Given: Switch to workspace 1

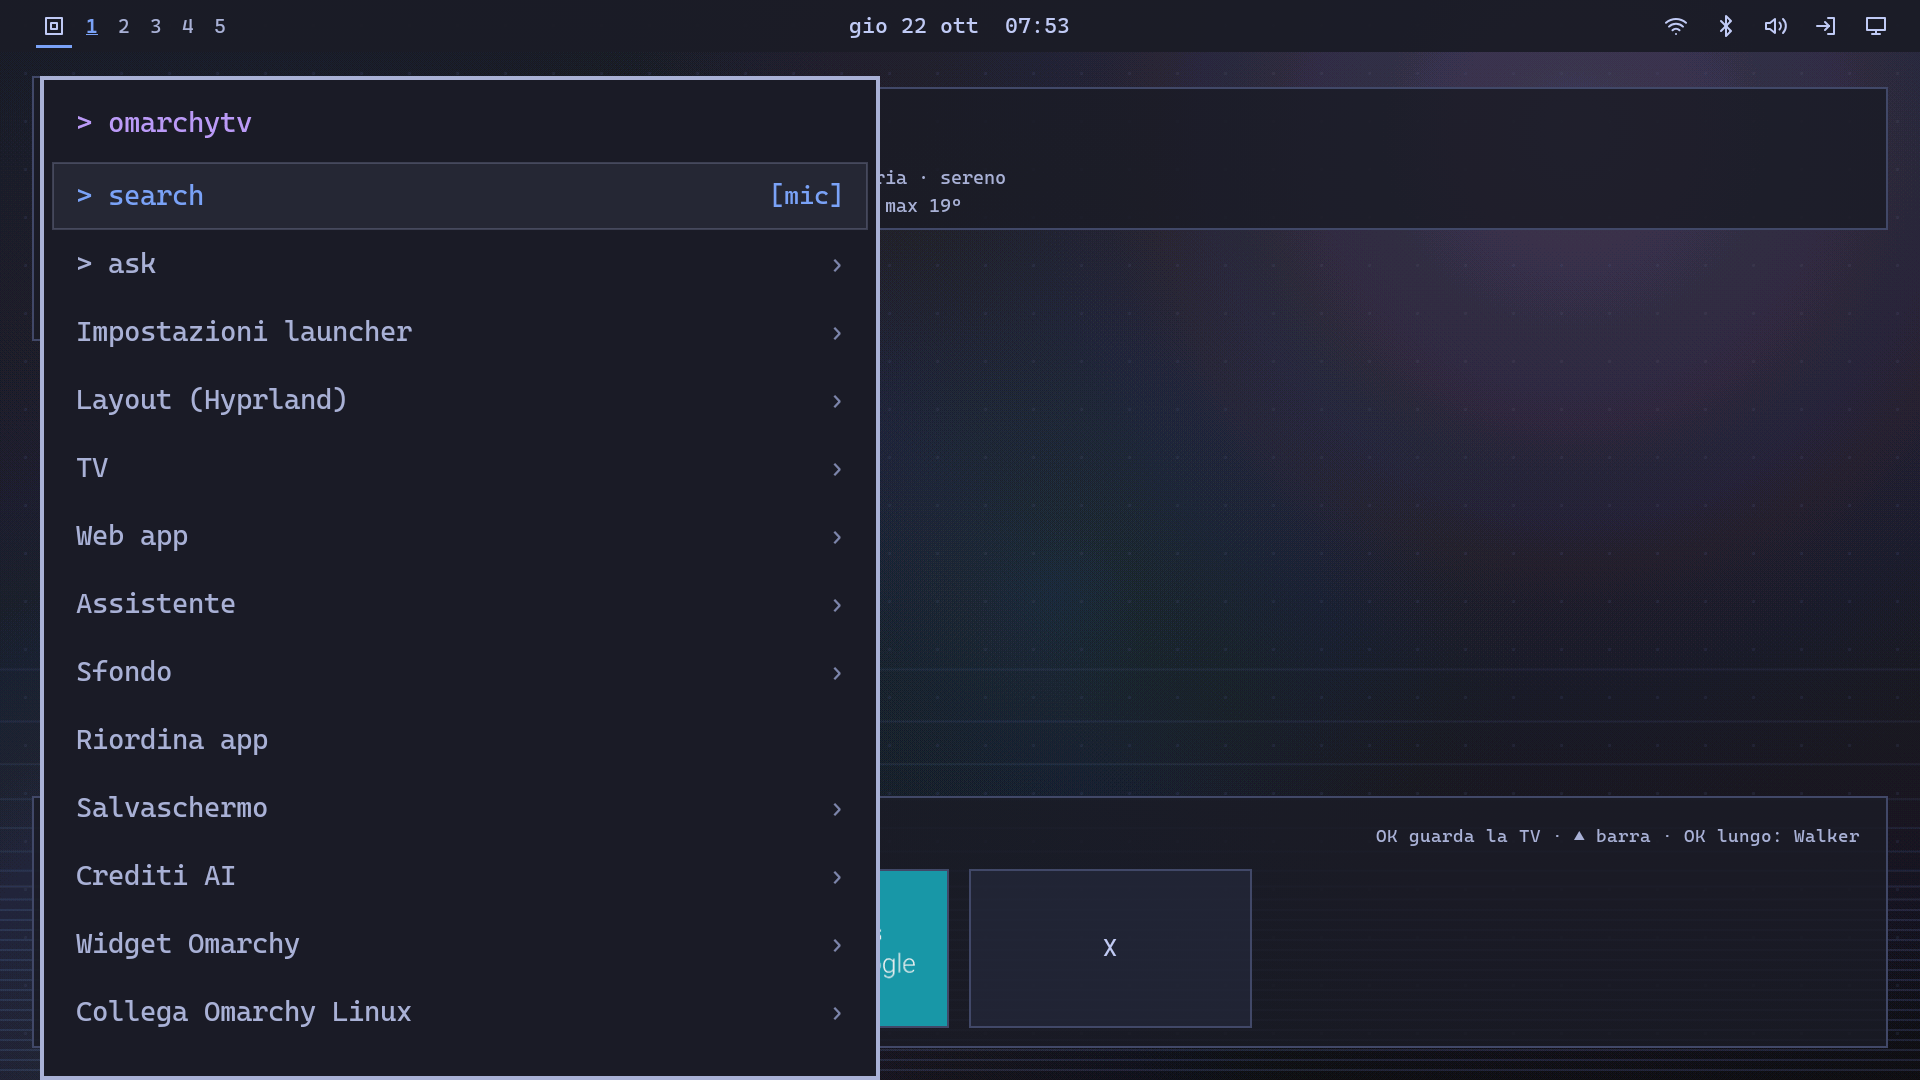Looking at the screenshot, I should point(91,26).
